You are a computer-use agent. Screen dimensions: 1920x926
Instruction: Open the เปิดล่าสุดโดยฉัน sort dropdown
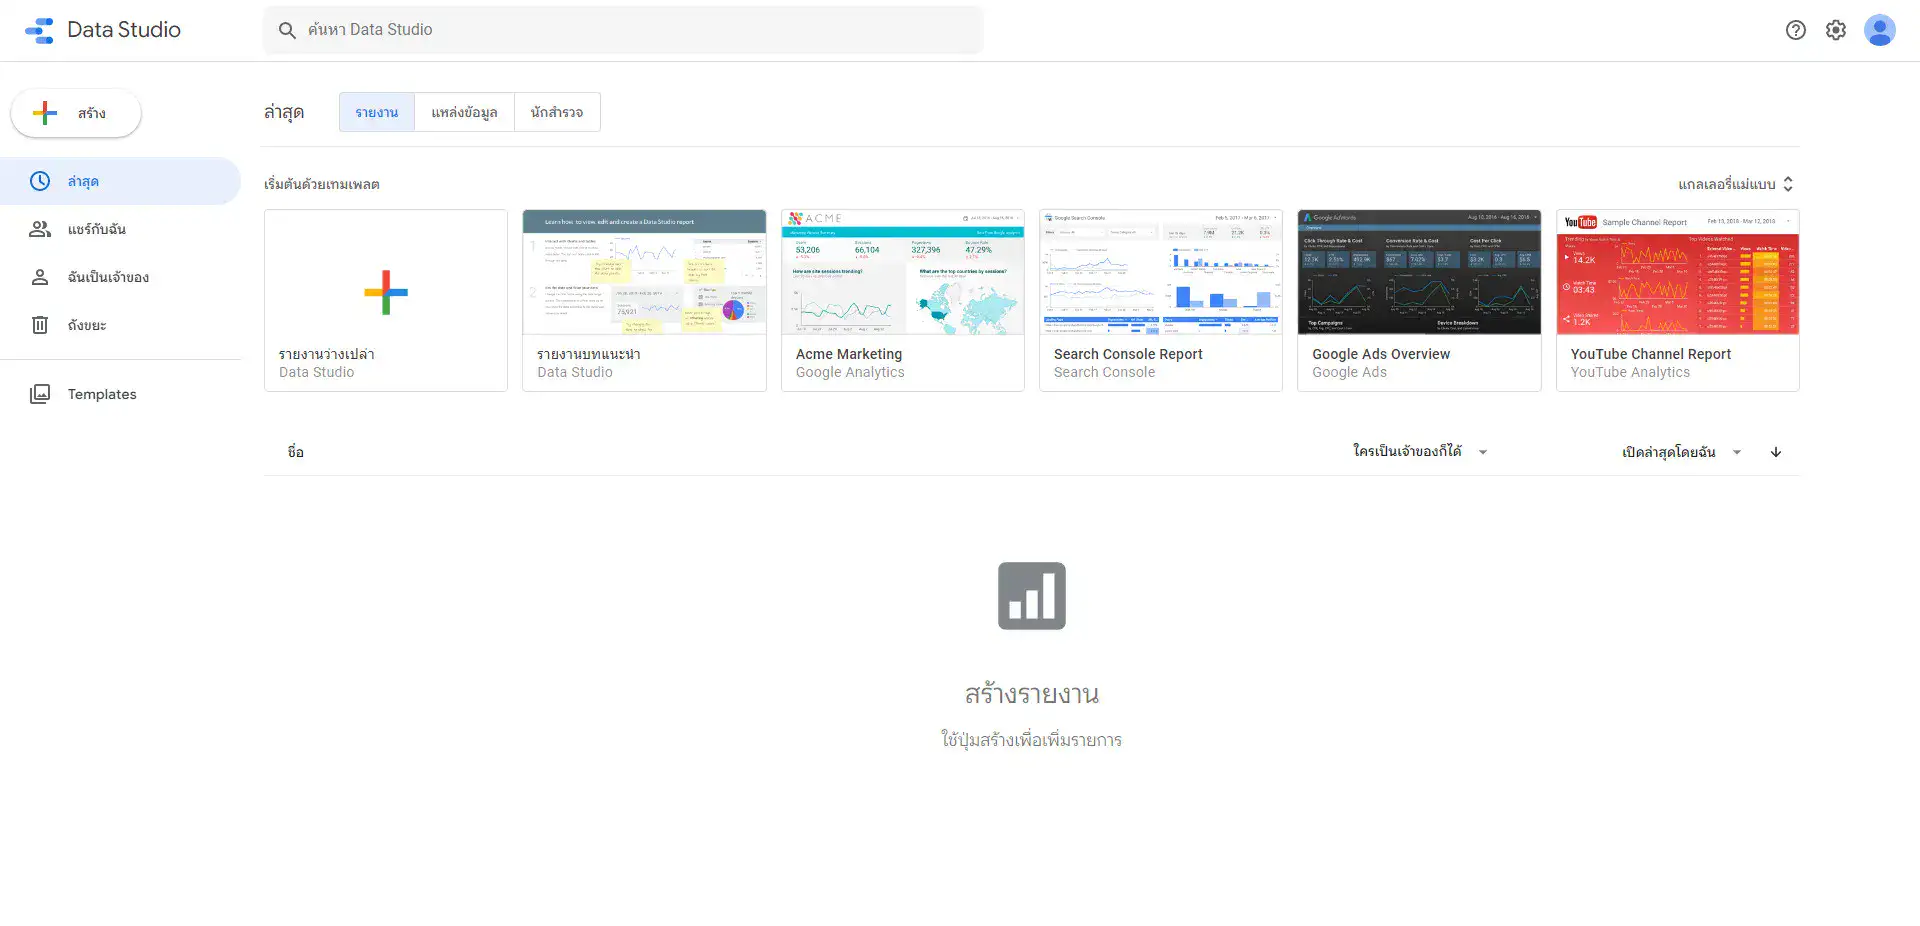1680,452
